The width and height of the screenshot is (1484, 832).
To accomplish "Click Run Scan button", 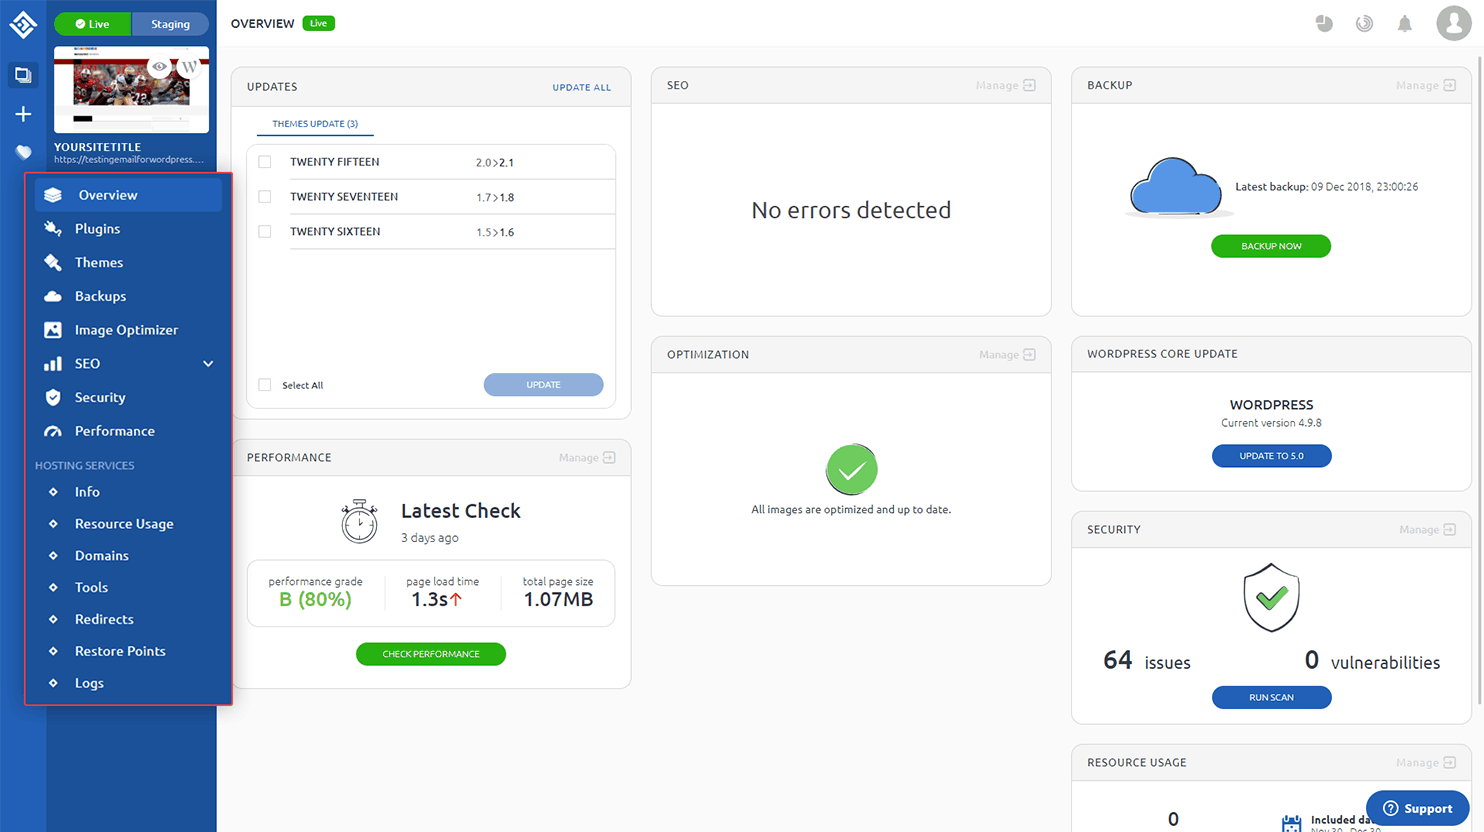I will click(1271, 697).
